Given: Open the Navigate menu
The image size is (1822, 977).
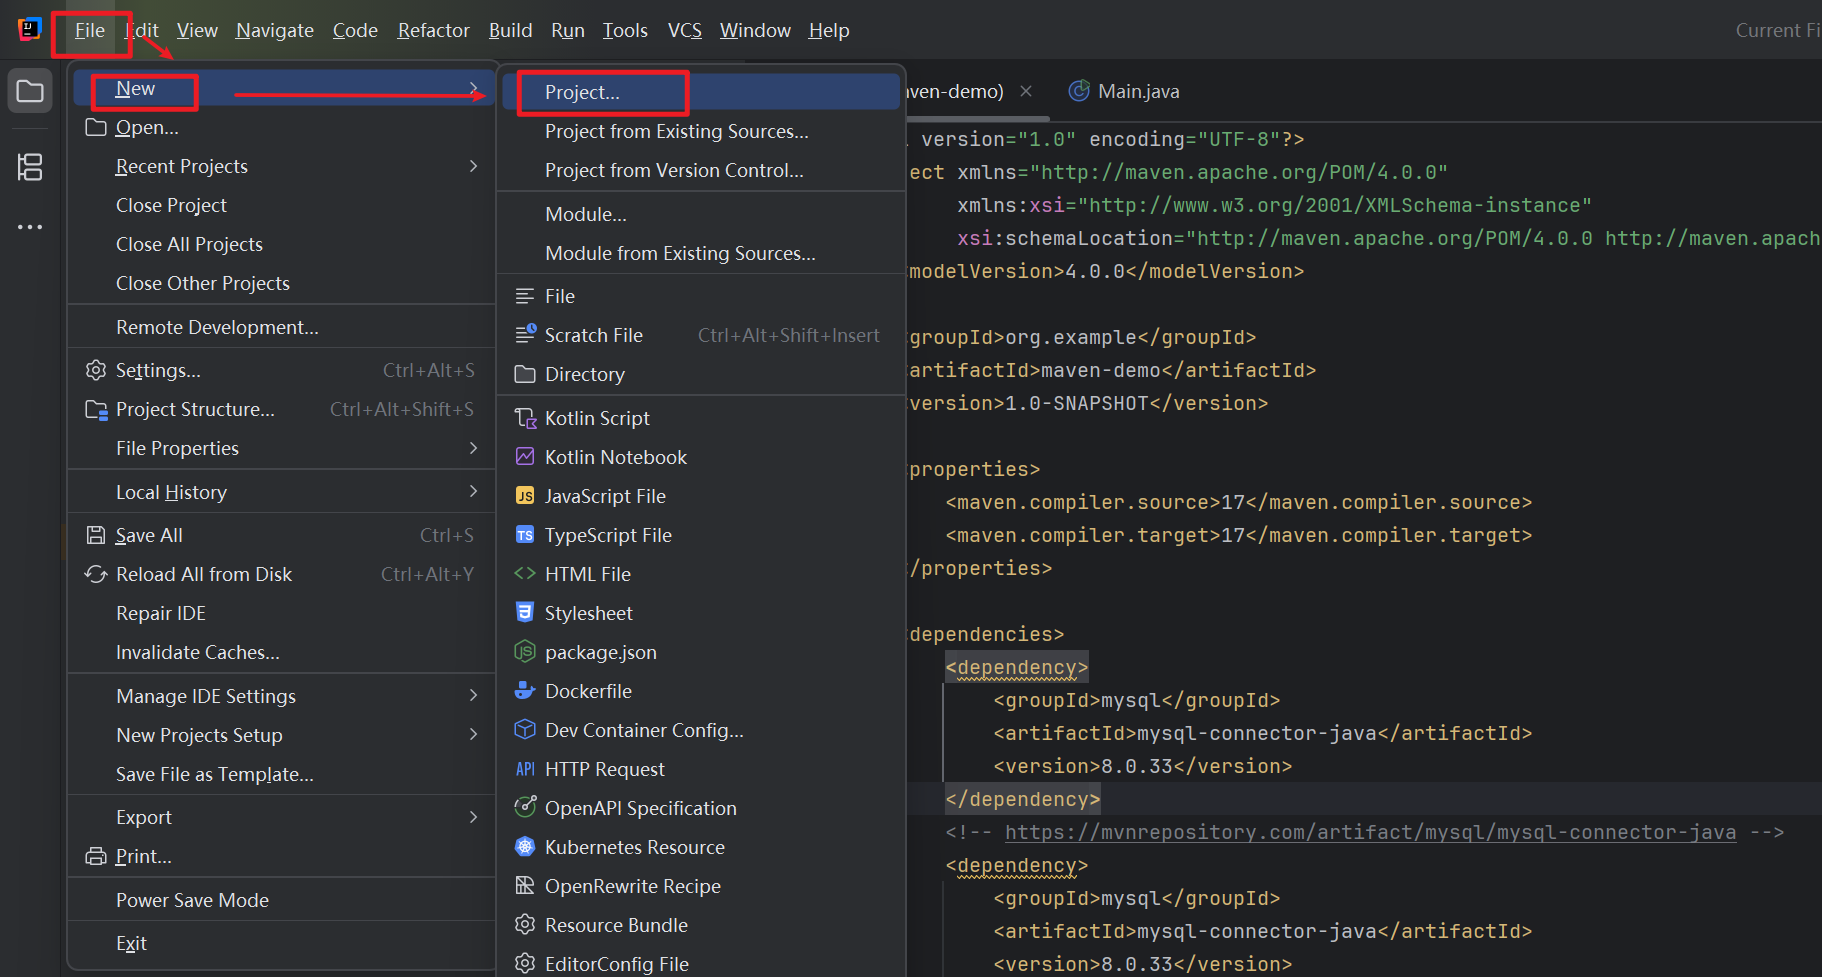Looking at the screenshot, I should [x=275, y=31].
